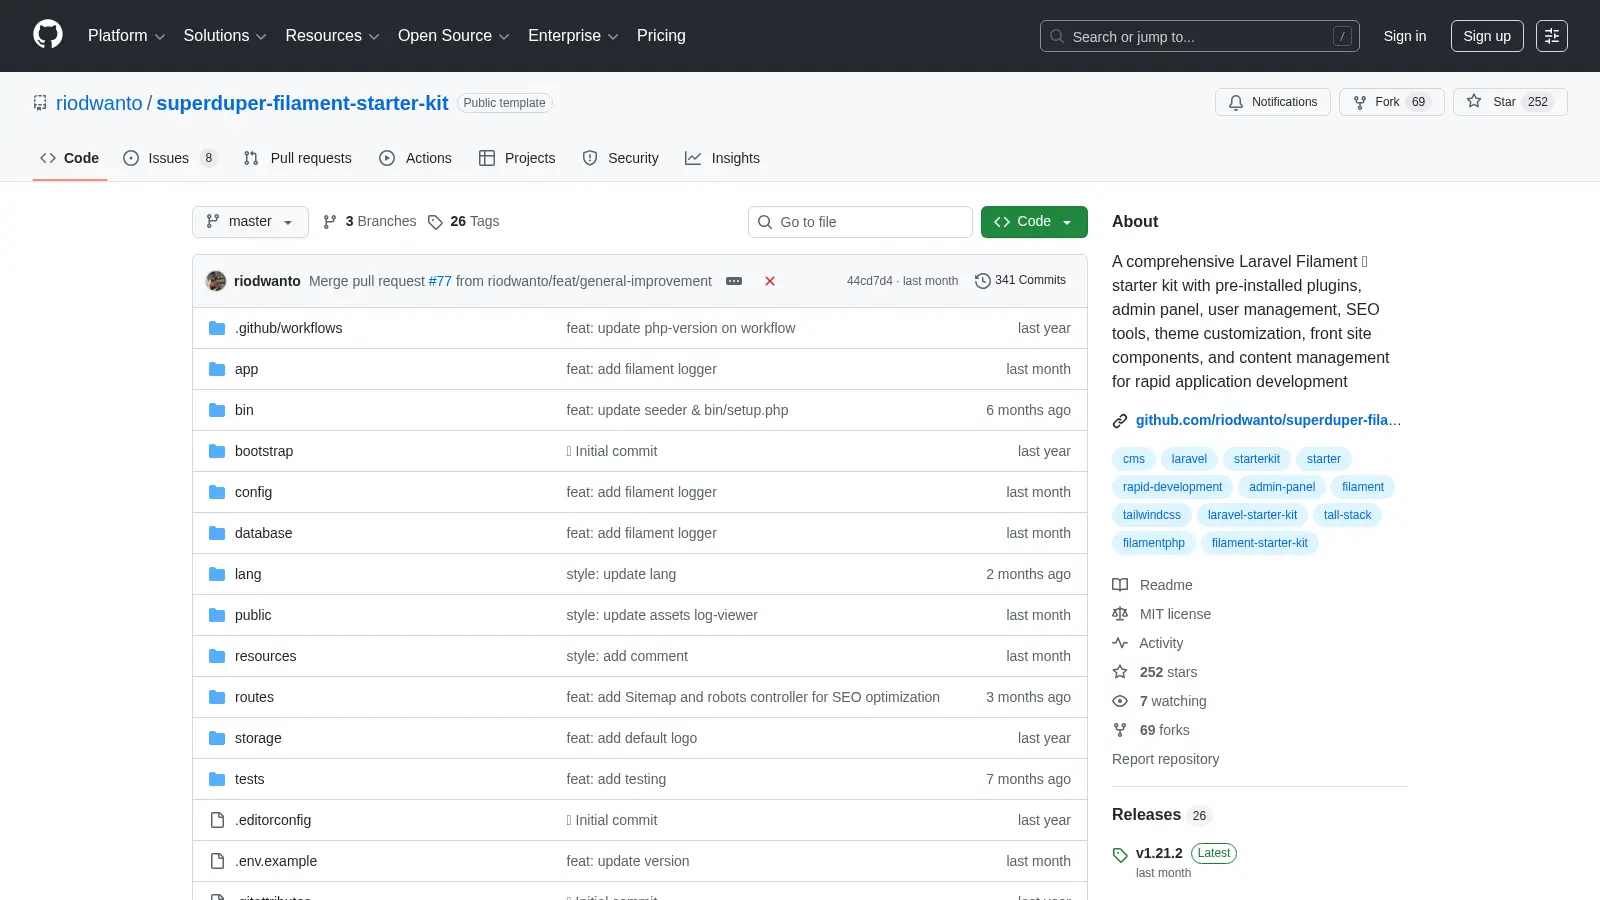
Task: Open the Platform dropdown menu
Action: click(x=126, y=36)
